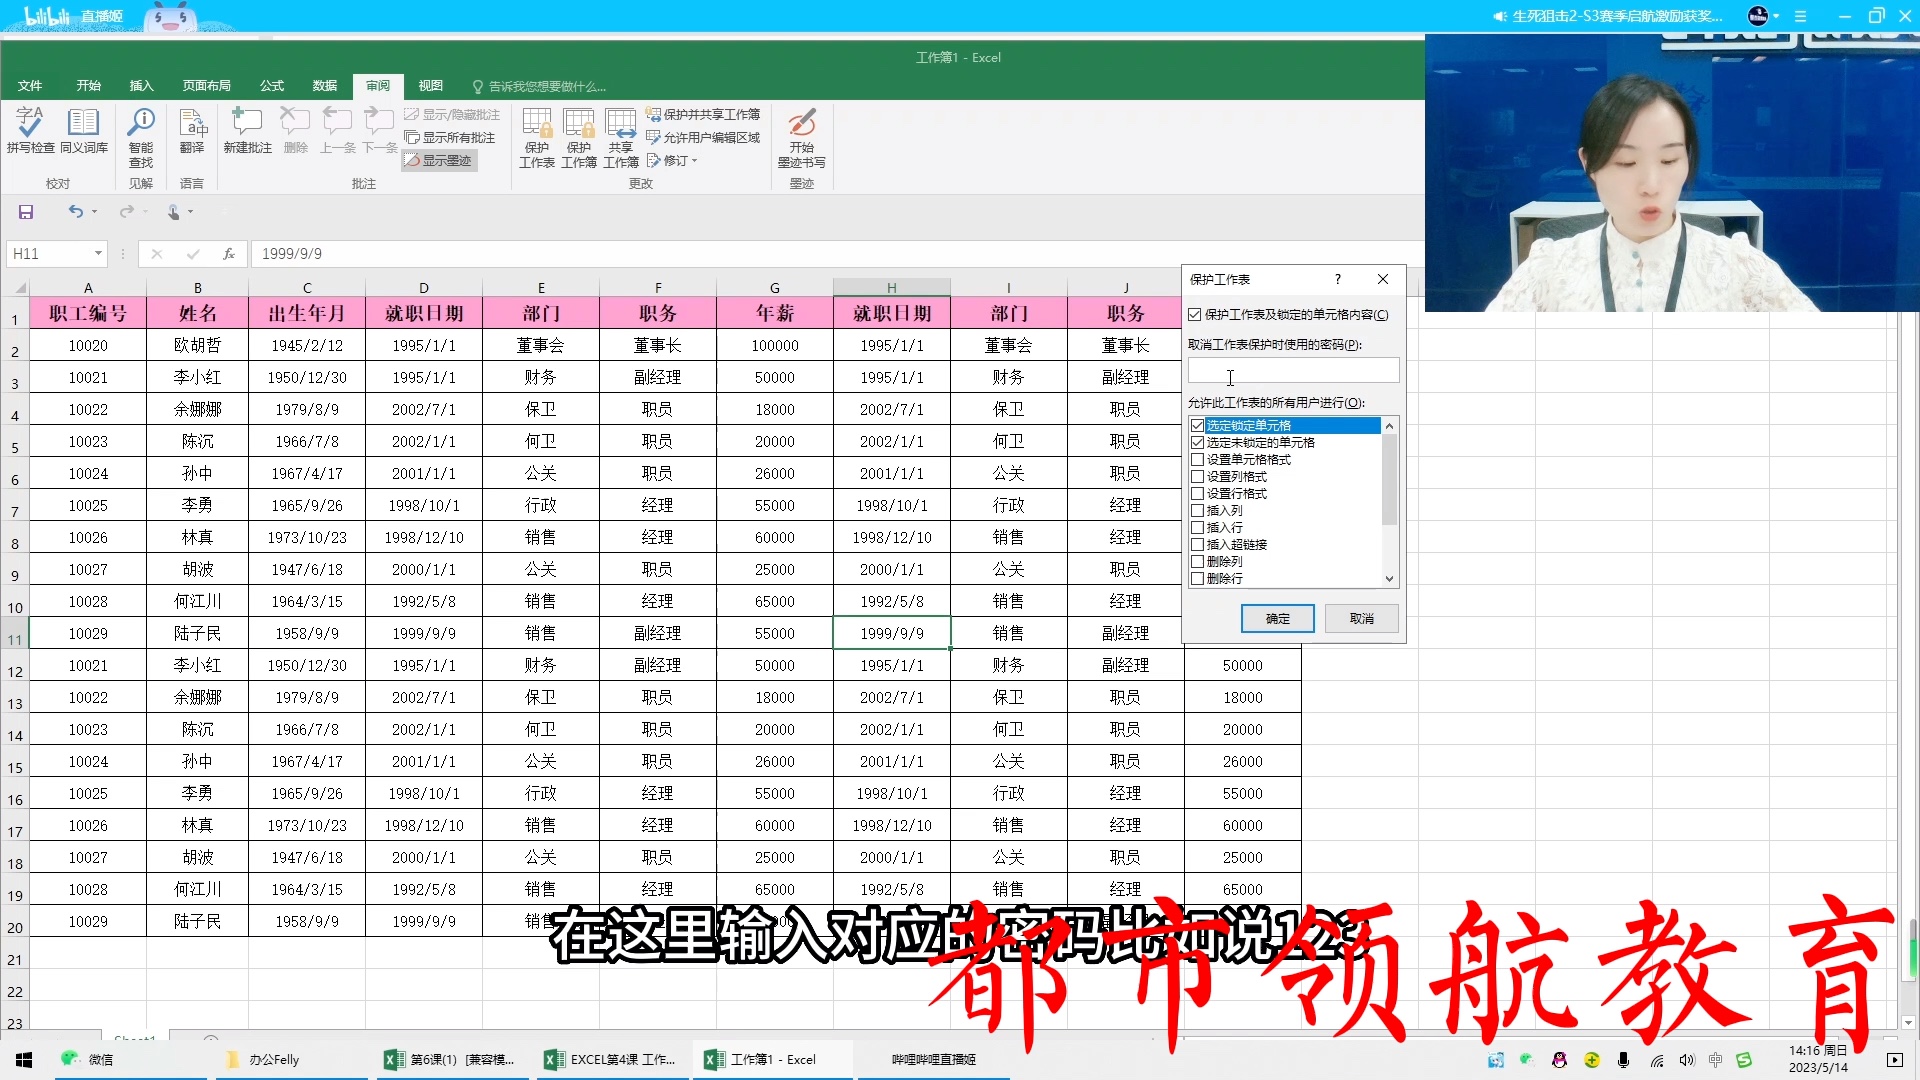
Task: Open the 页面布局 ribbon tab
Action: [205, 86]
